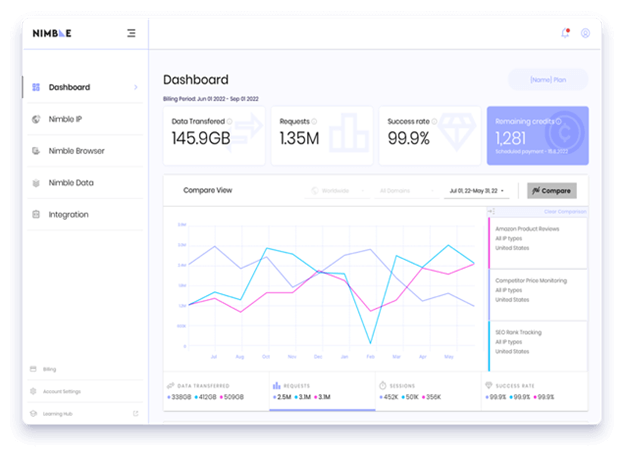
Task: Click the Clear Comparison link
Action: [x=565, y=212]
